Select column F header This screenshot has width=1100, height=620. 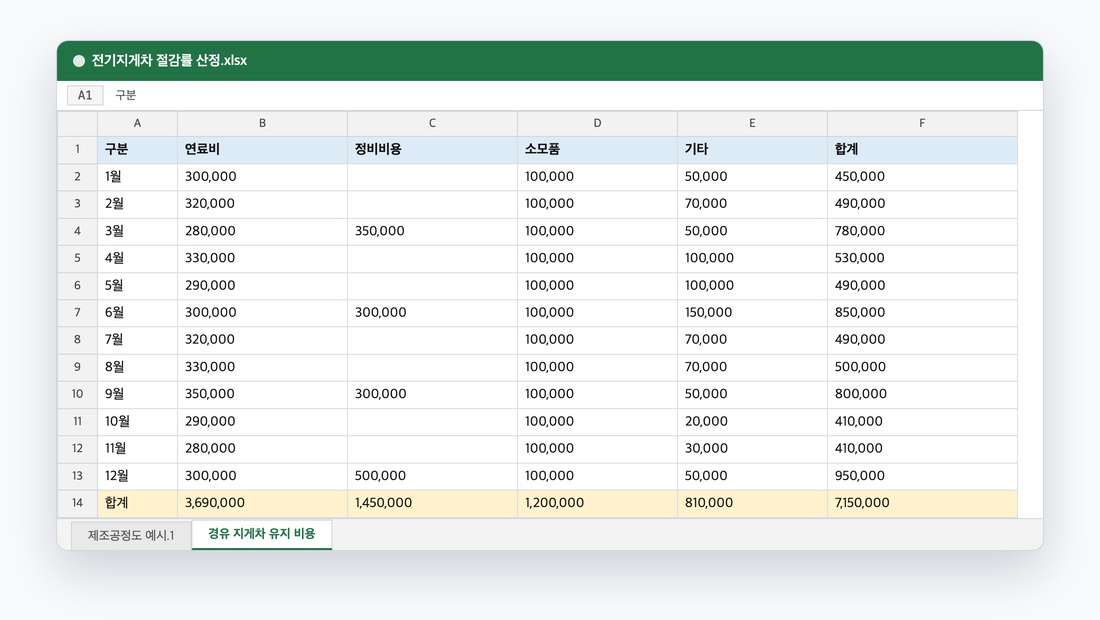coord(922,123)
